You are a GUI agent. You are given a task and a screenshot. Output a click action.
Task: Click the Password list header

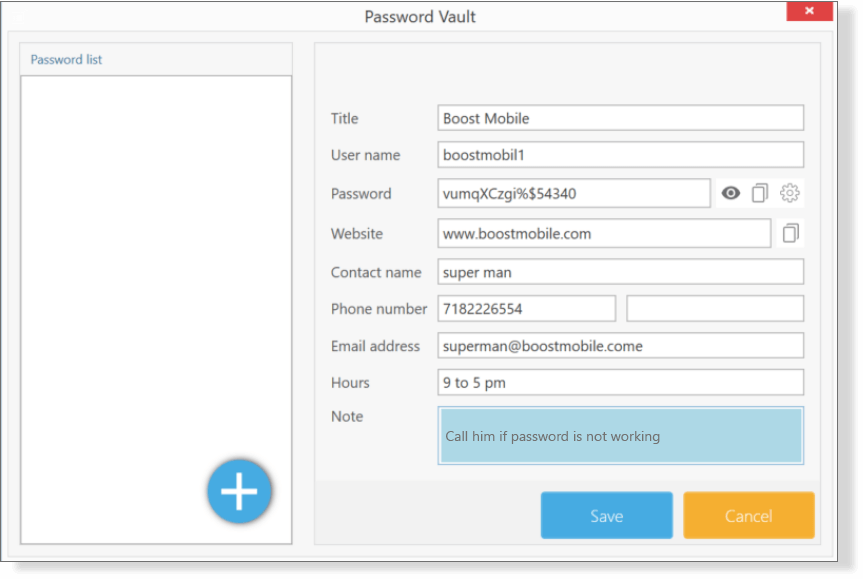[67, 60]
